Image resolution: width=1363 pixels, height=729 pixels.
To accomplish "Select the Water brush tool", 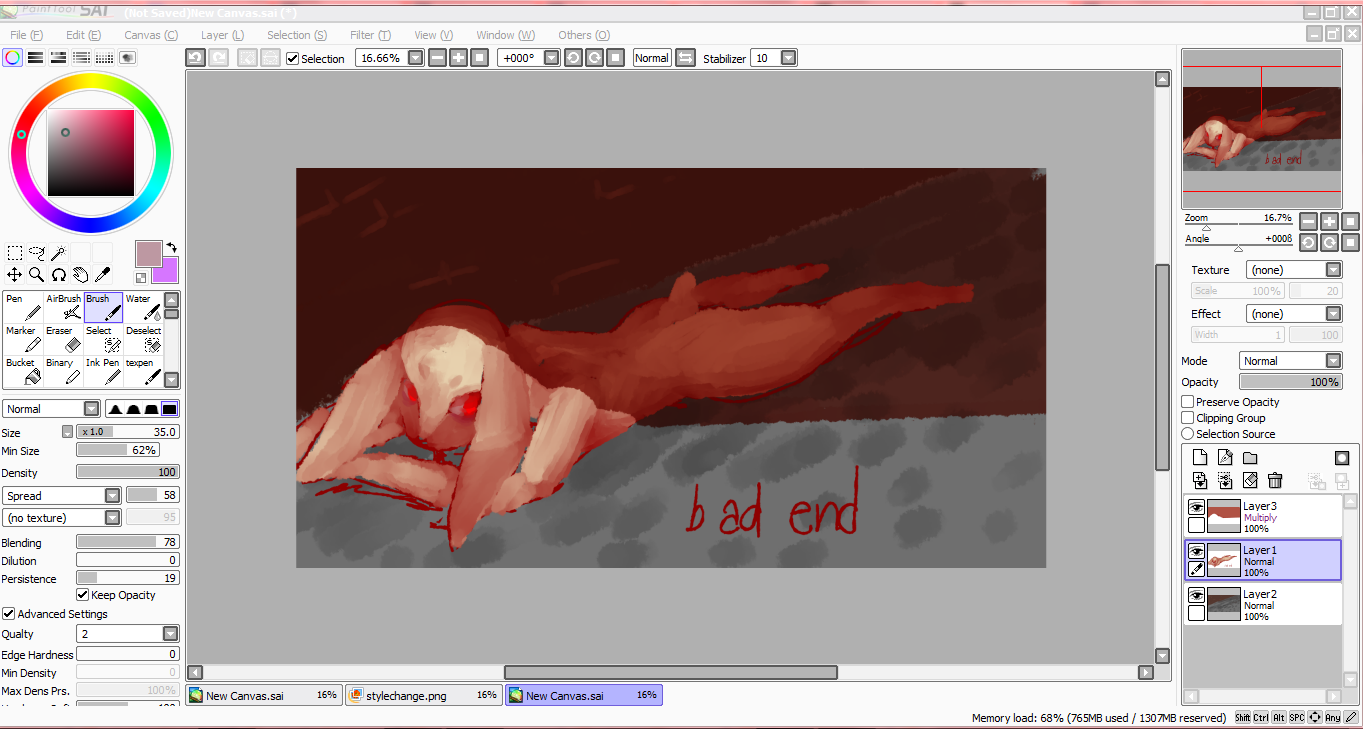I will (x=143, y=307).
